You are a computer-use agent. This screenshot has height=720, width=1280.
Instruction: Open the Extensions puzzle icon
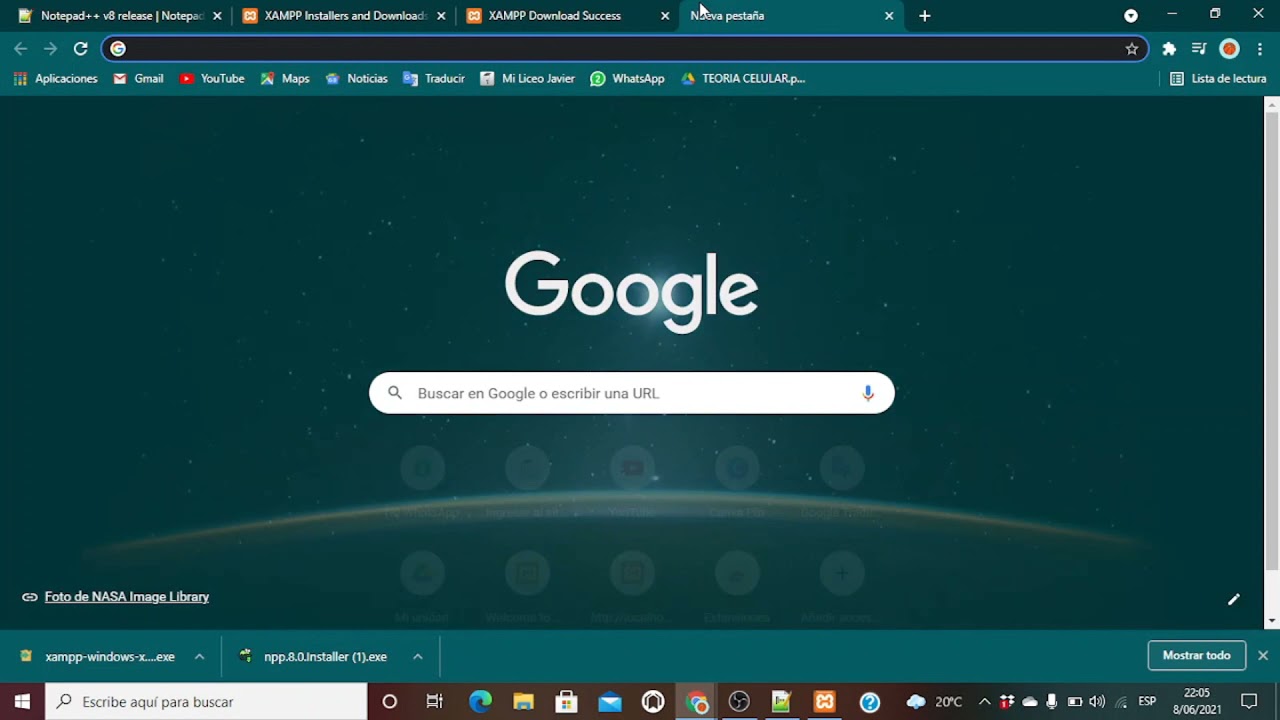coord(1169,48)
